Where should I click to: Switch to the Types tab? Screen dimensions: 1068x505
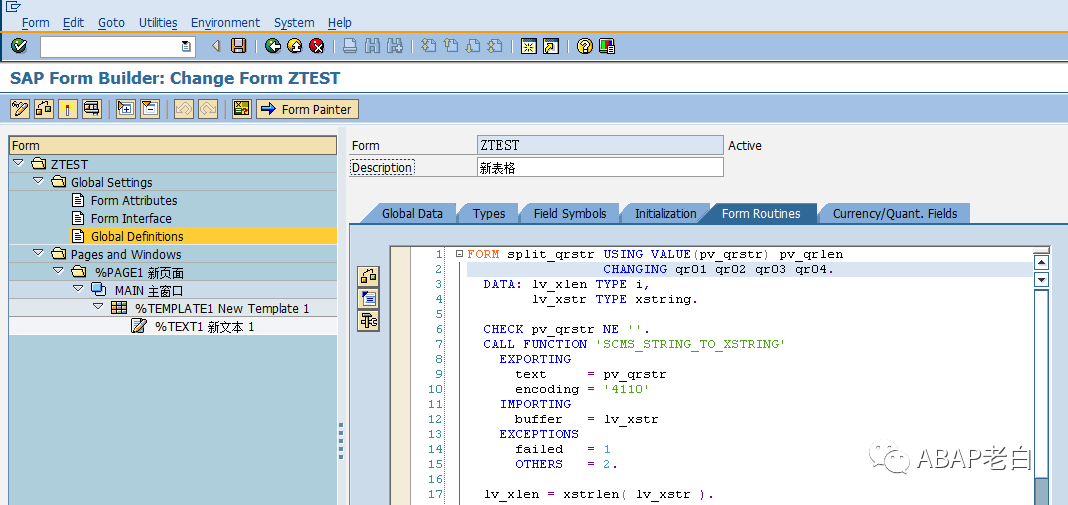point(489,213)
